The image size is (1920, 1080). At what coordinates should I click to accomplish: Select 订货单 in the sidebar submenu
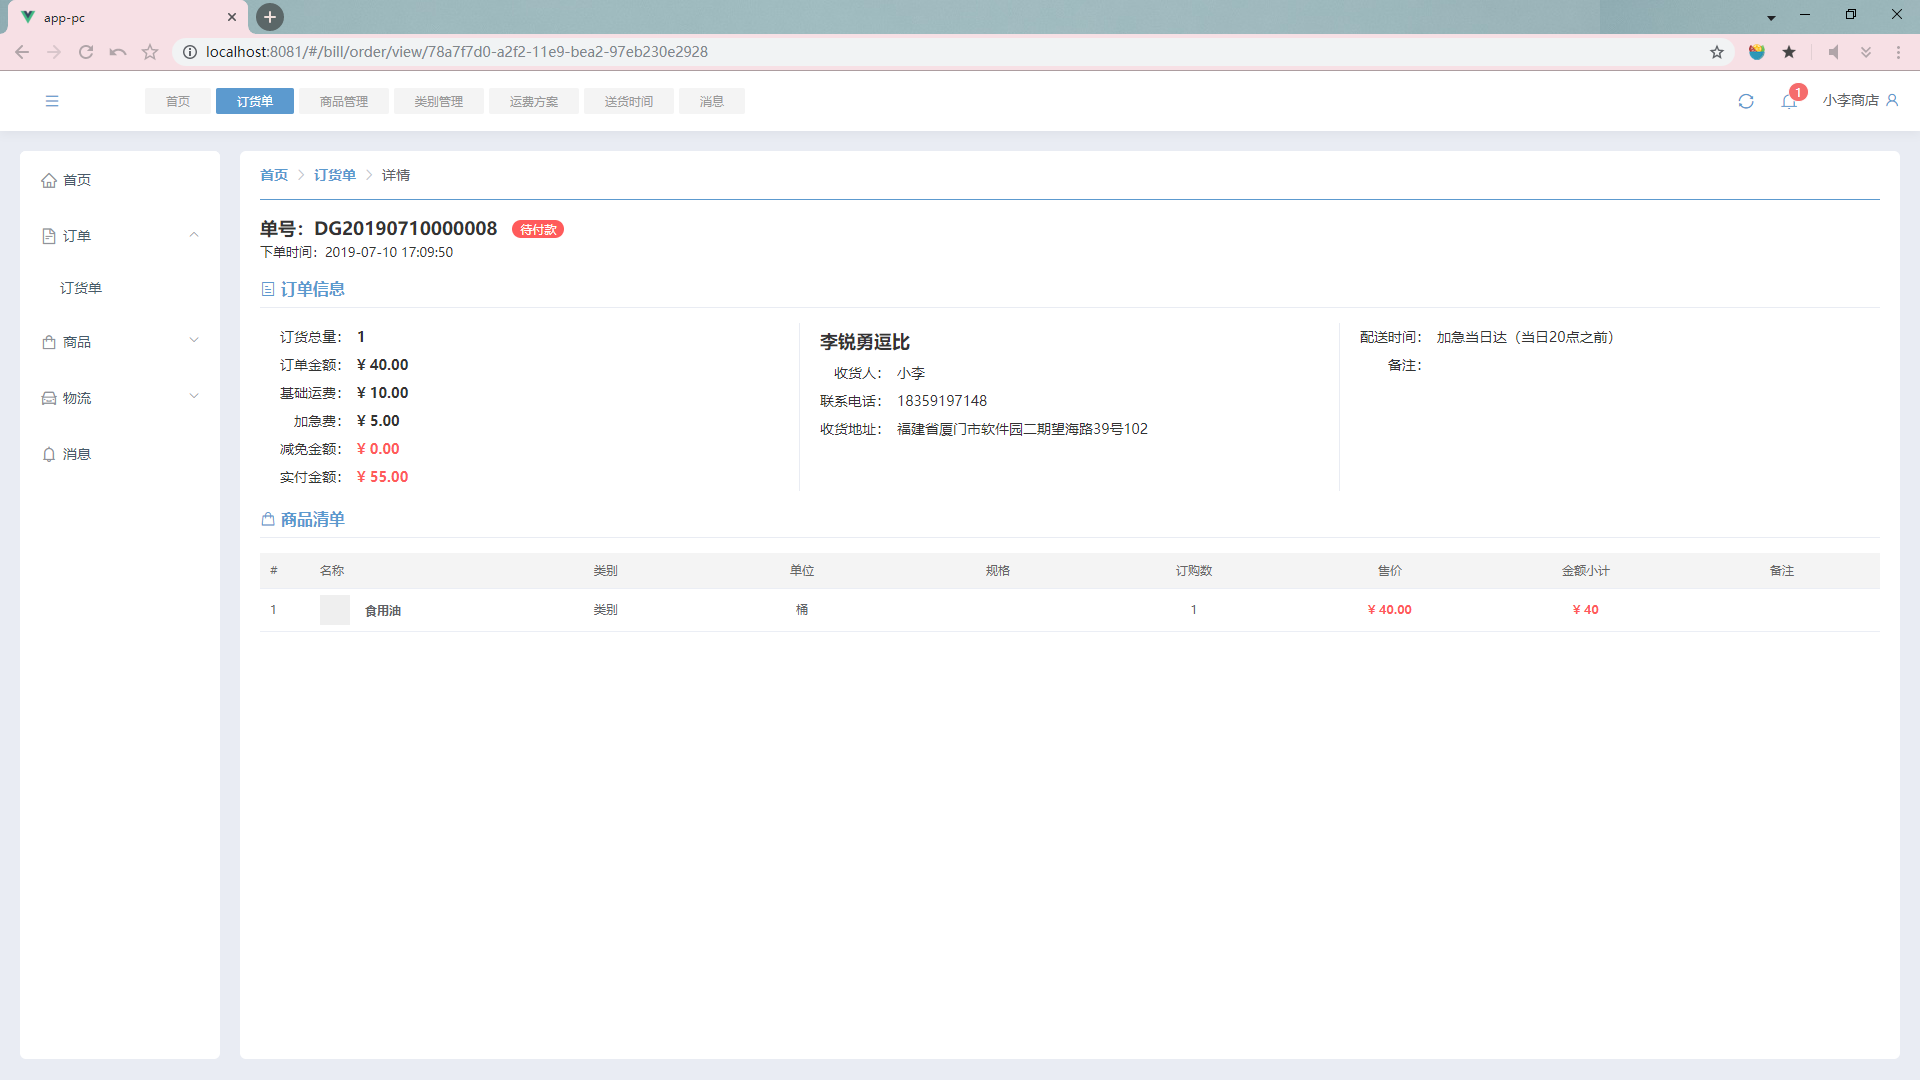coord(81,288)
